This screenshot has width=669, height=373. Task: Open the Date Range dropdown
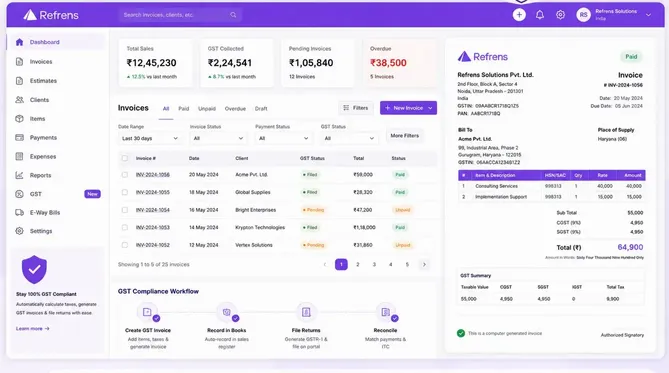pyautogui.click(x=150, y=138)
